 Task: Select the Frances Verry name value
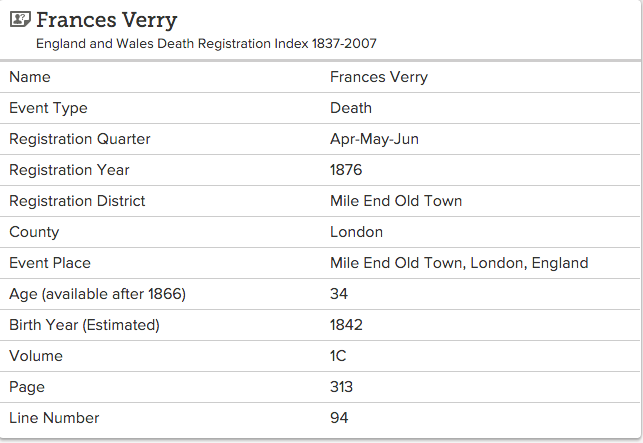point(378,77)
